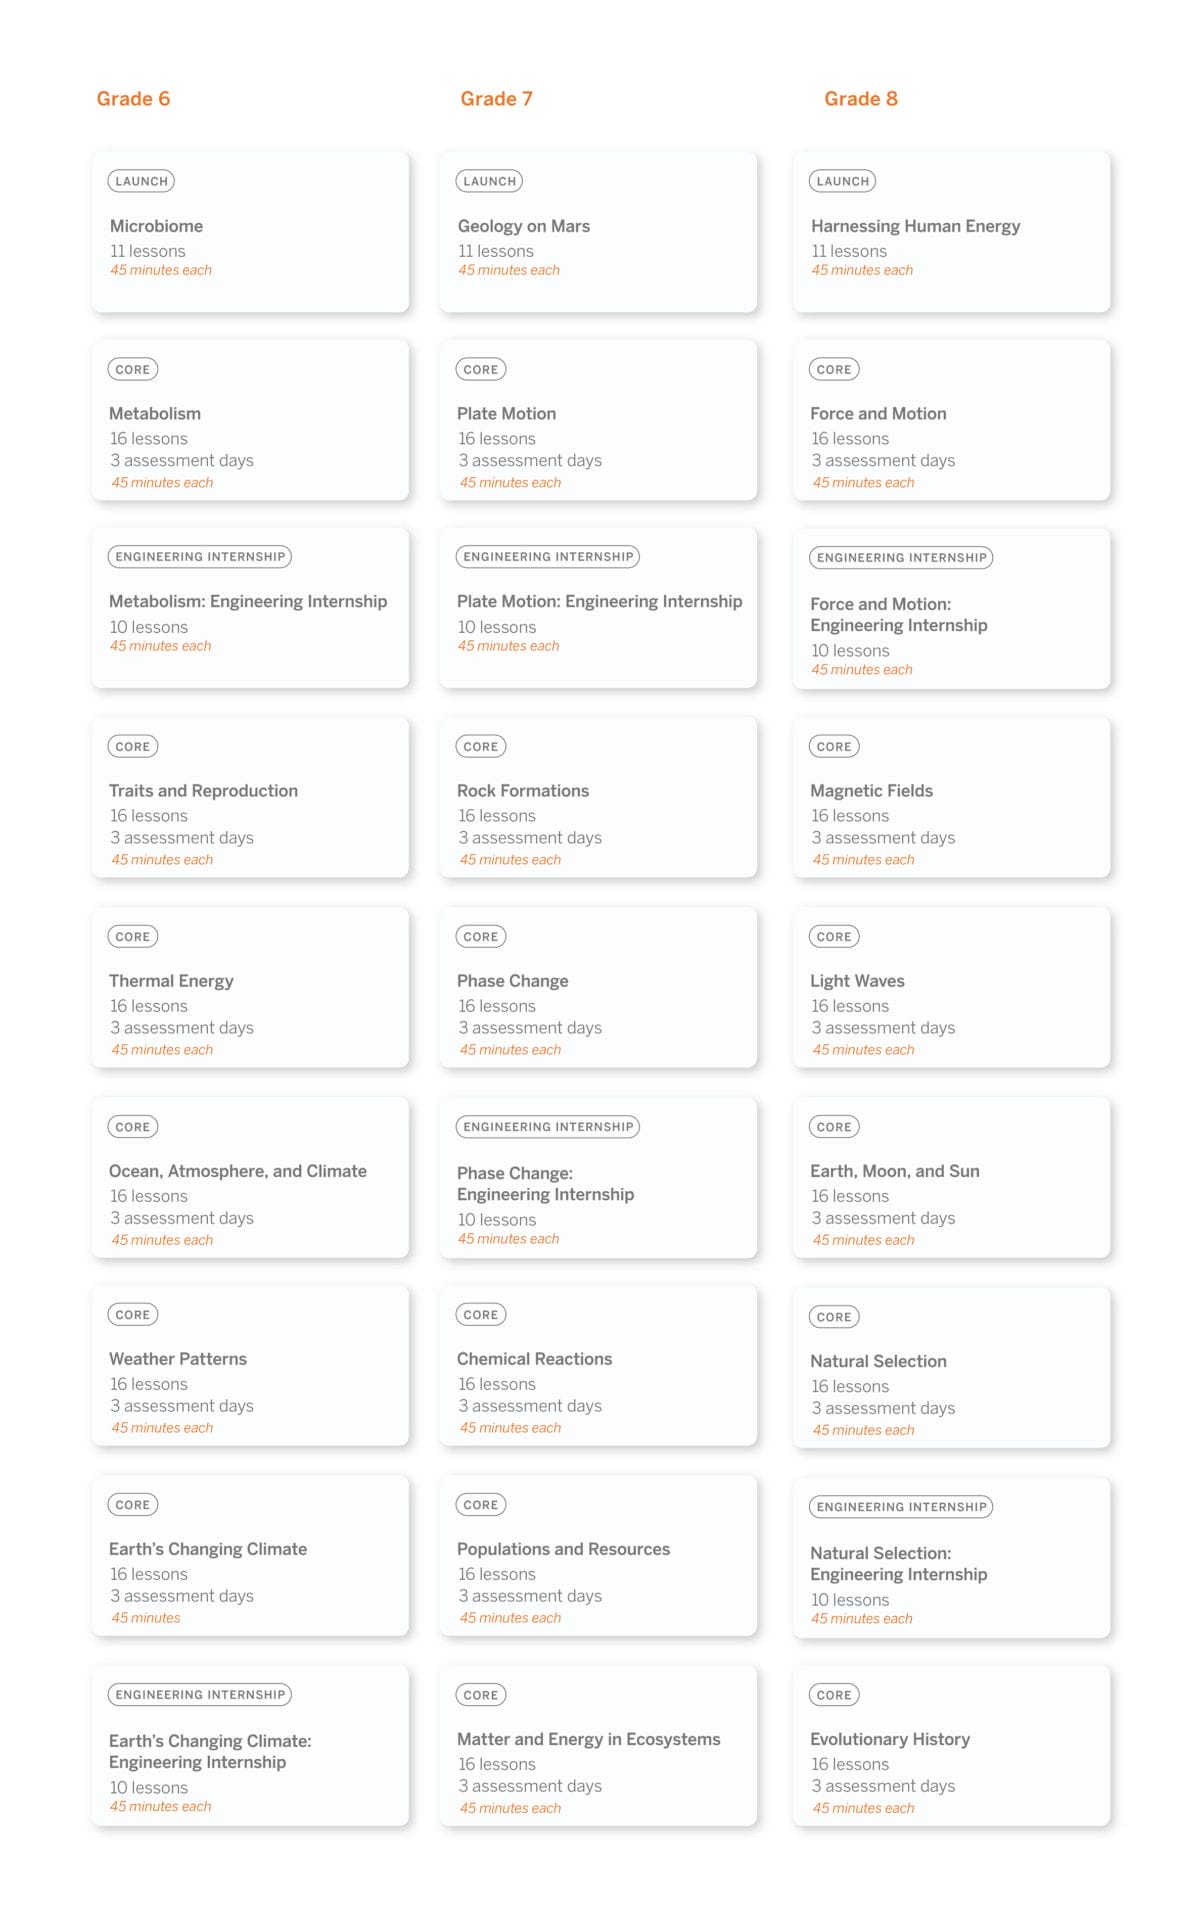
Task: Open the Metabolism core unit
Action: [x=250, y=420]
